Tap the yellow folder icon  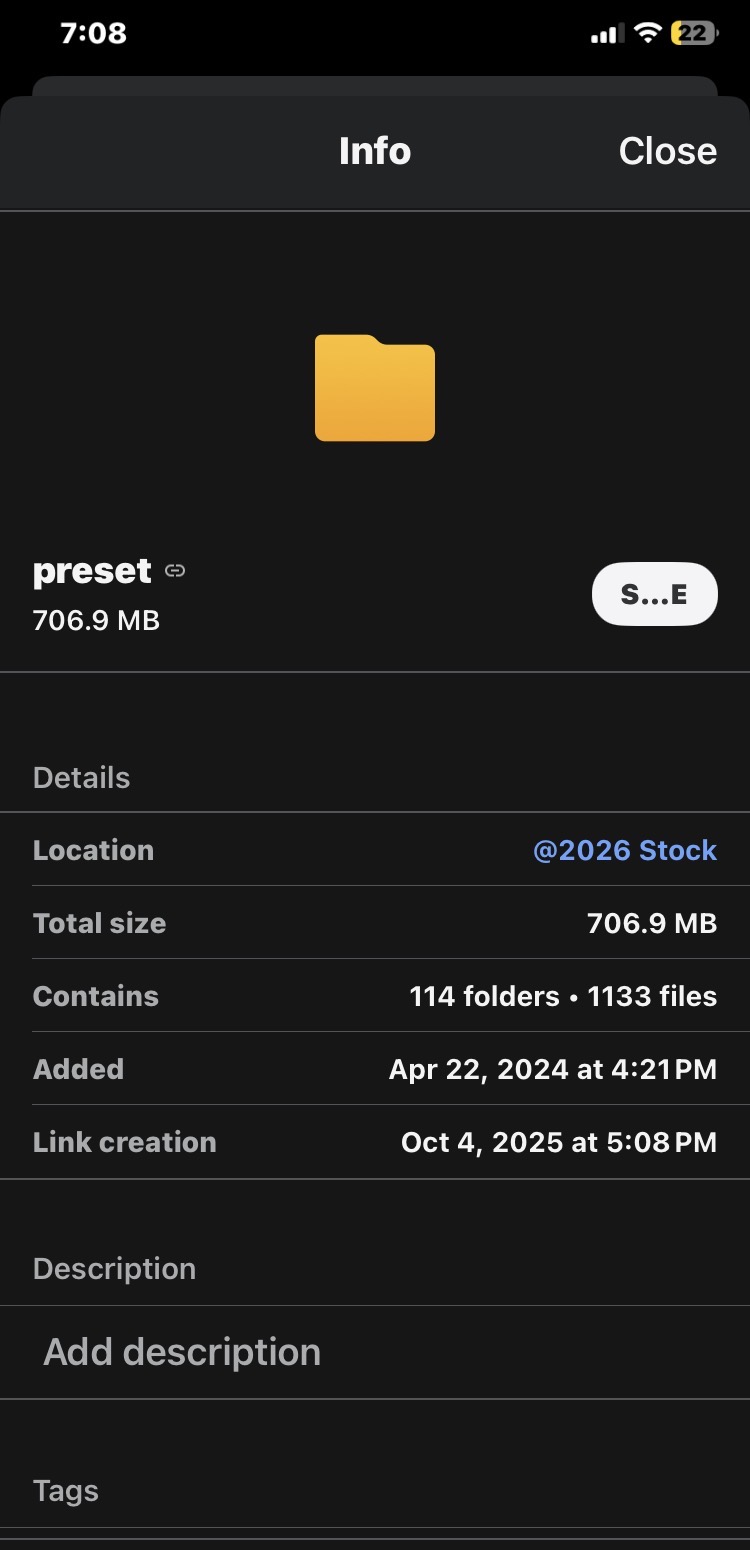(375, 388)
